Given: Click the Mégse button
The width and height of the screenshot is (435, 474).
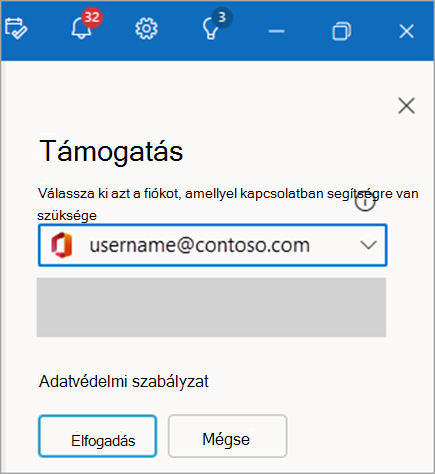Looking at the screenshot, I should click(x=227, y=436).
